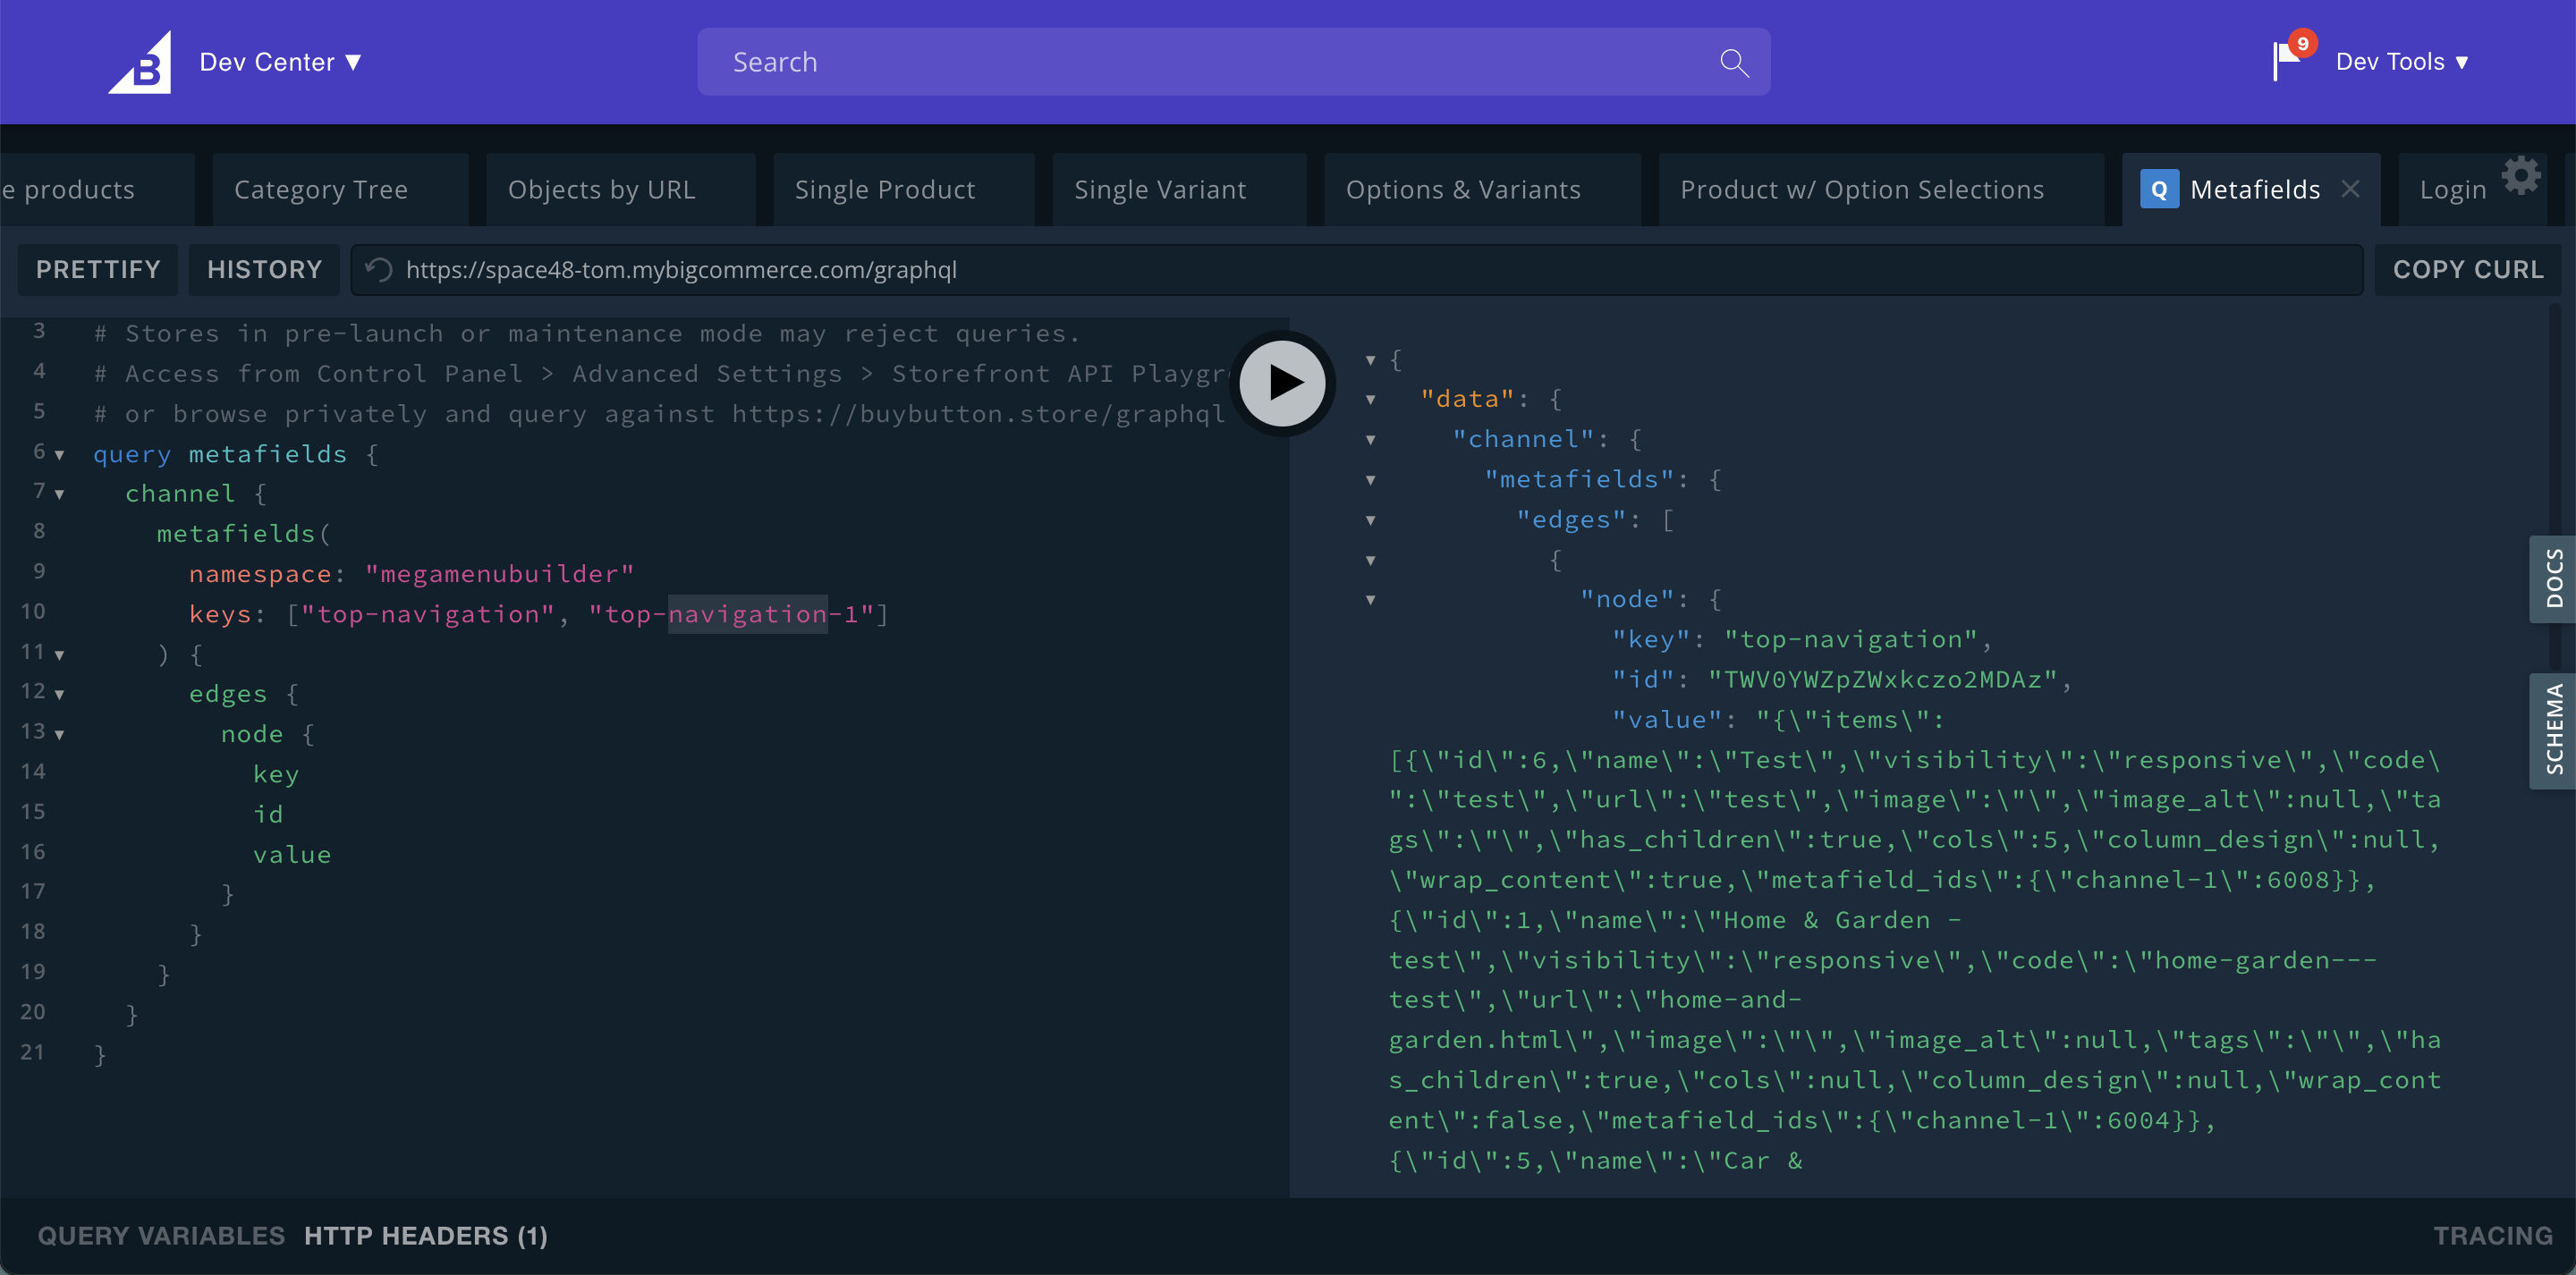Viewport: 2576px width, 1275px height.
Task: Click the Search input field
Action: tap(1233, 62)
